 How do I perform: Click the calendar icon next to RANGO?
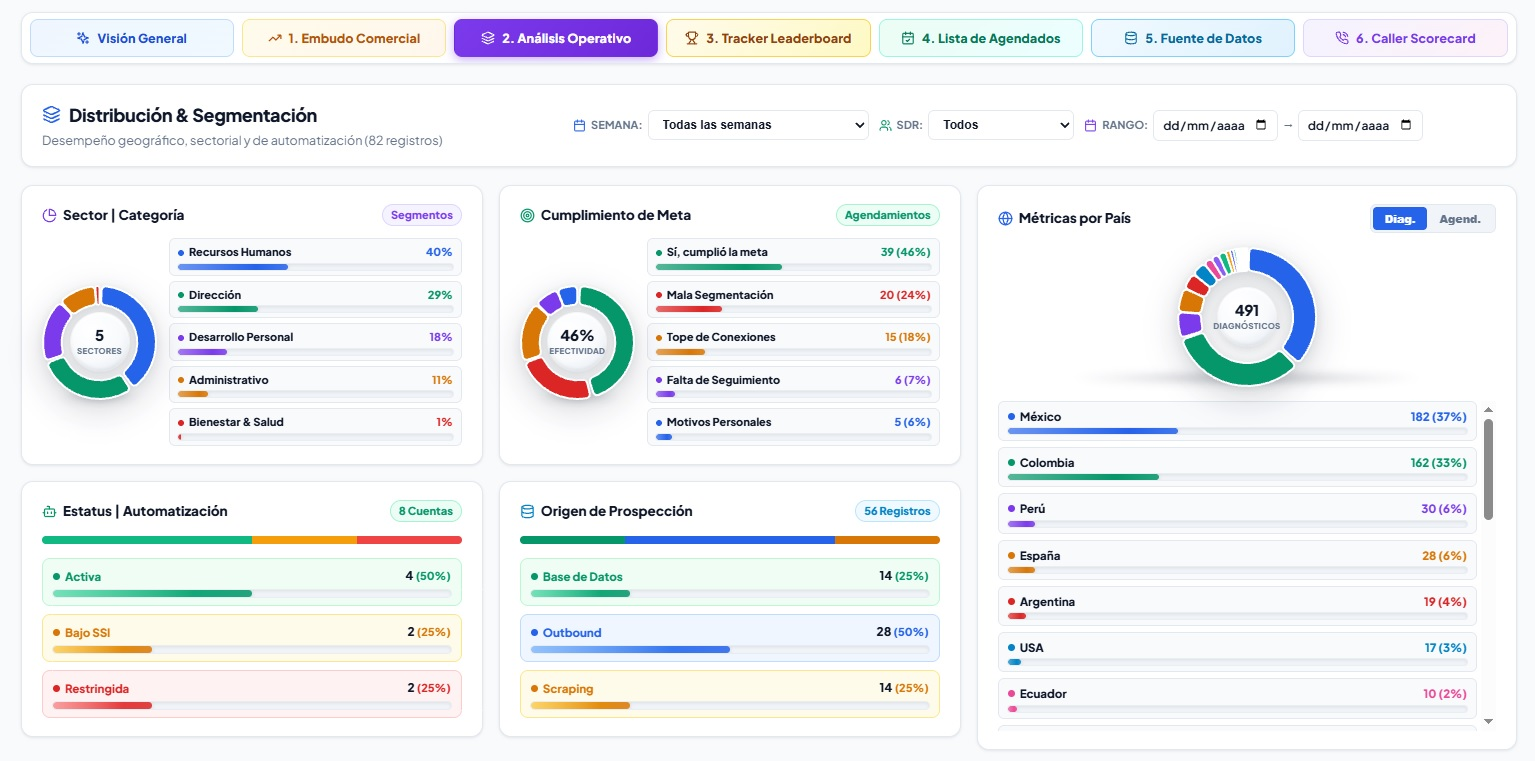pos(1091,126)
